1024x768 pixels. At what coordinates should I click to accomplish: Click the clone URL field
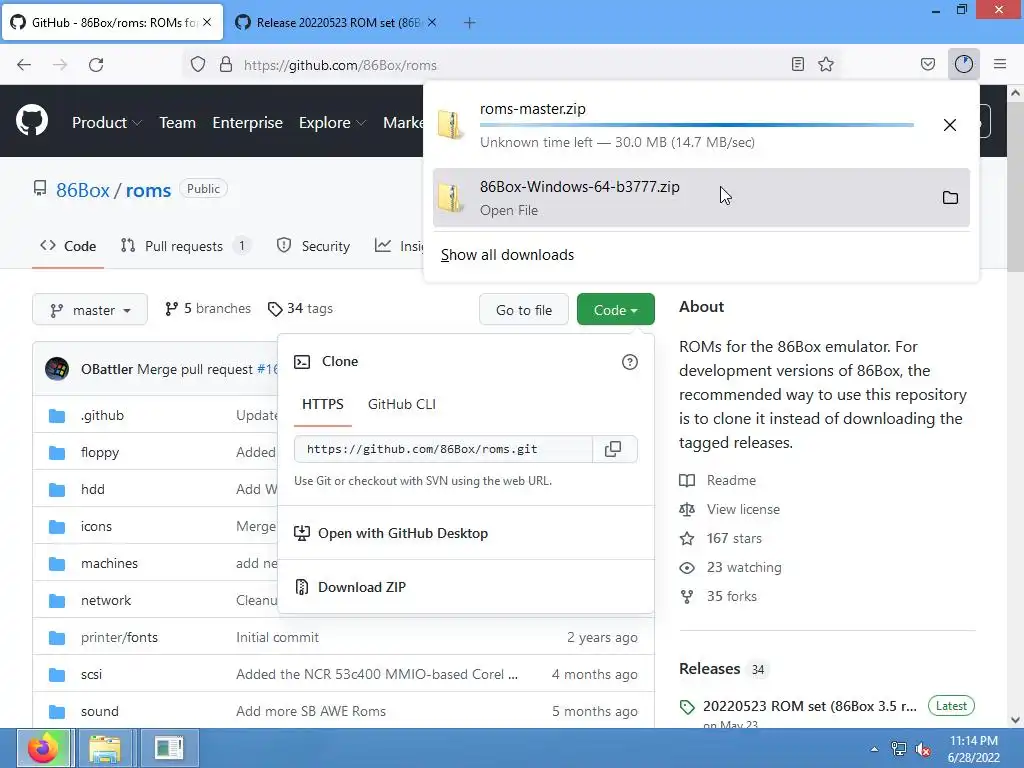coord(443,449)
